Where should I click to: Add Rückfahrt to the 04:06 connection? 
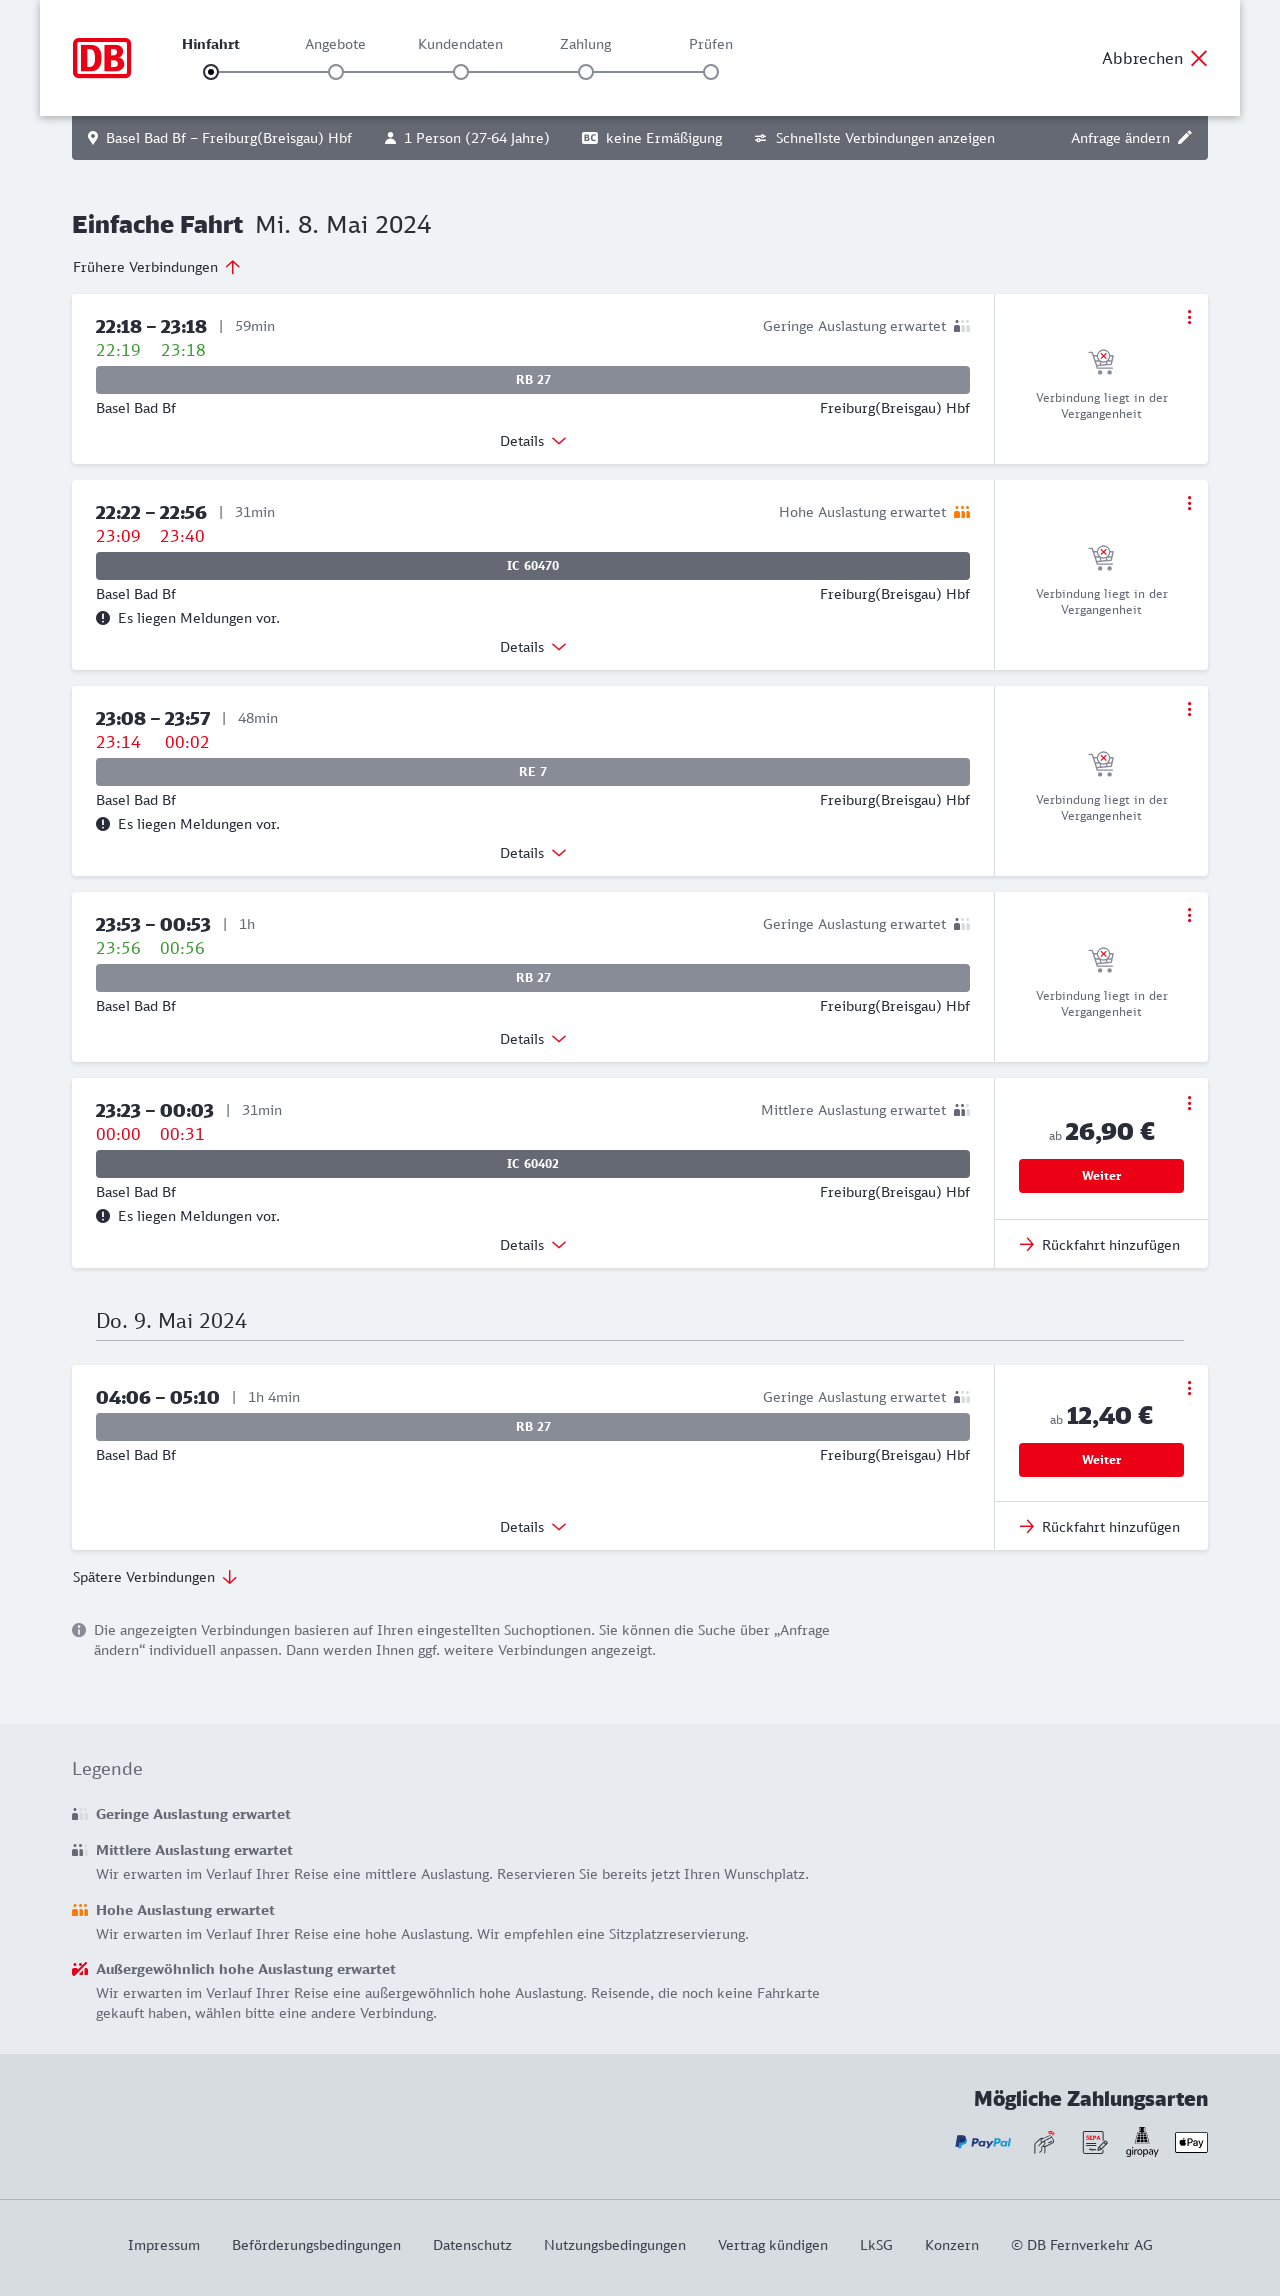[x=1100, y=1527]
